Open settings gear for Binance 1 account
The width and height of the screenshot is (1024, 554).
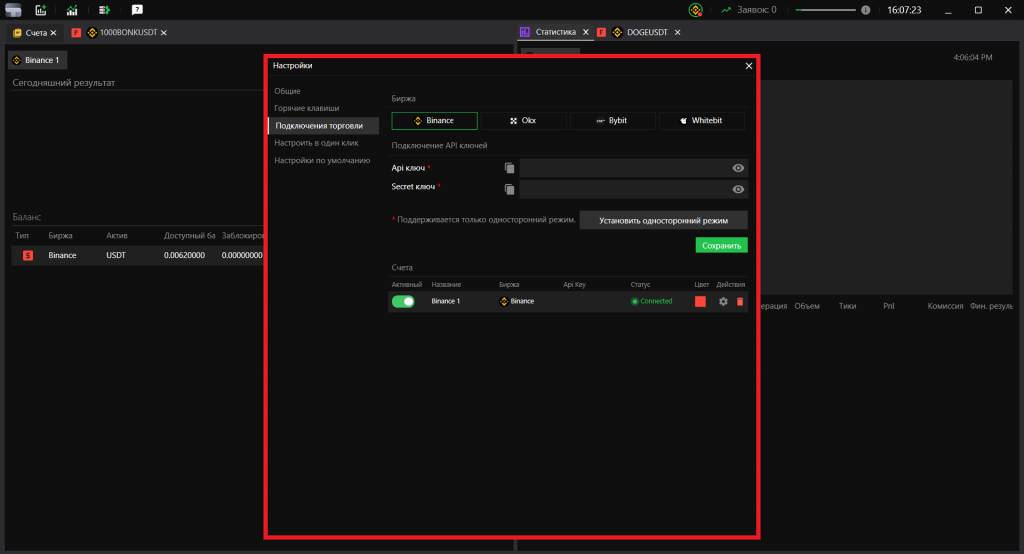(x=723, y=301)
